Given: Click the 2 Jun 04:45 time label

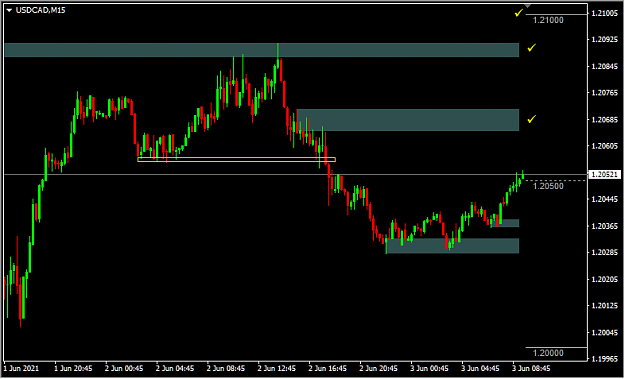Looking at the screenshot, I should 175,368.
